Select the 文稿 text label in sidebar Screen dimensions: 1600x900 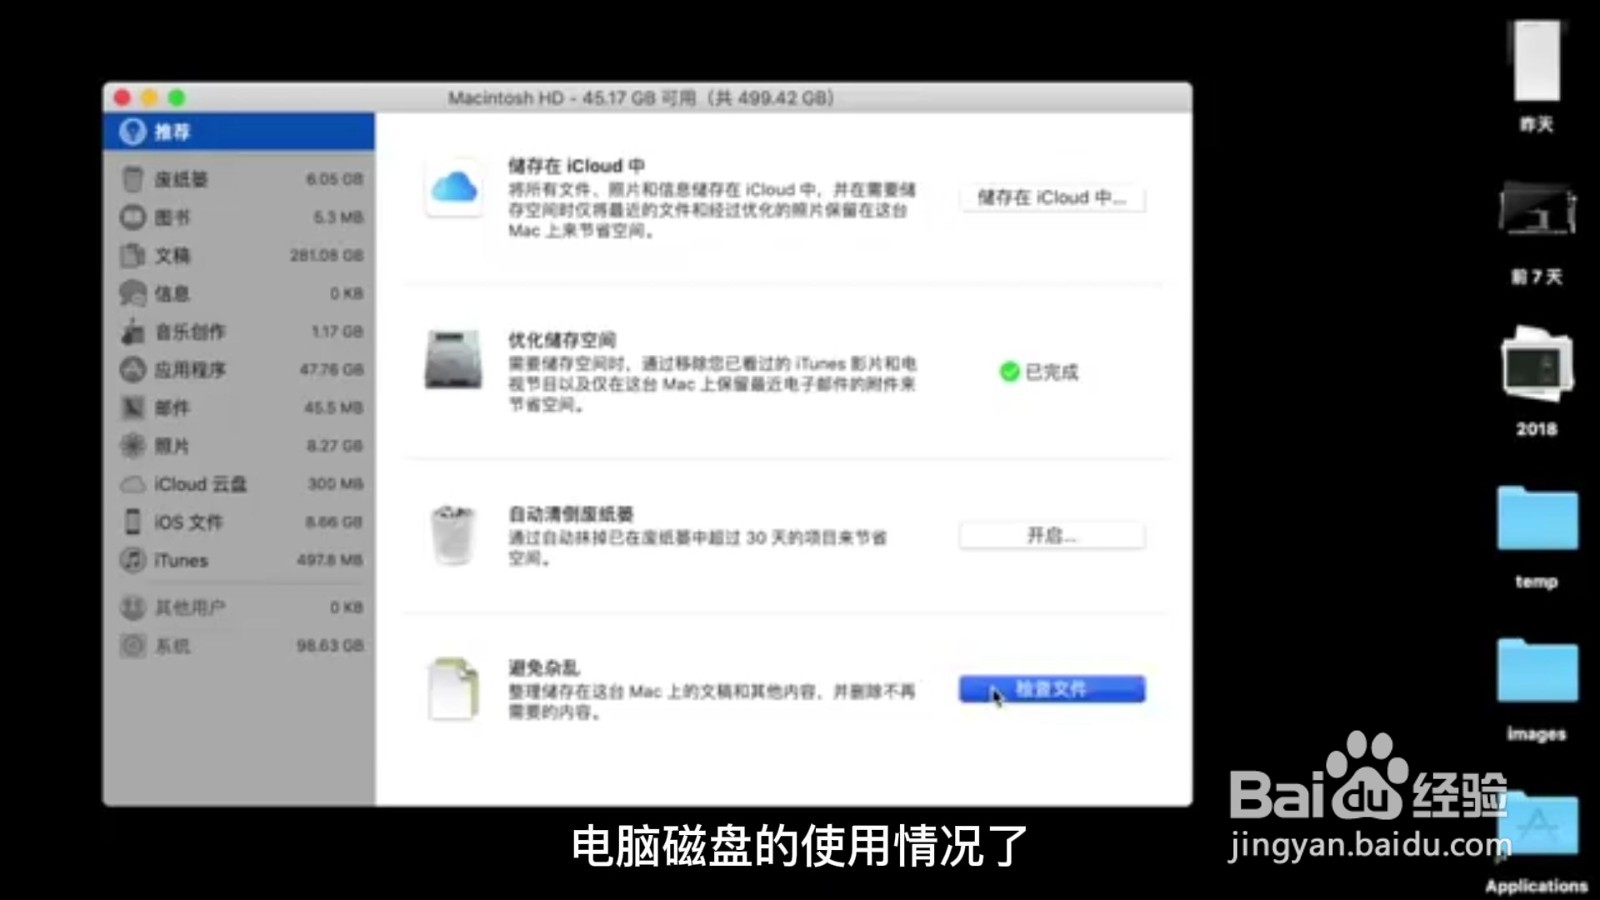172,255
